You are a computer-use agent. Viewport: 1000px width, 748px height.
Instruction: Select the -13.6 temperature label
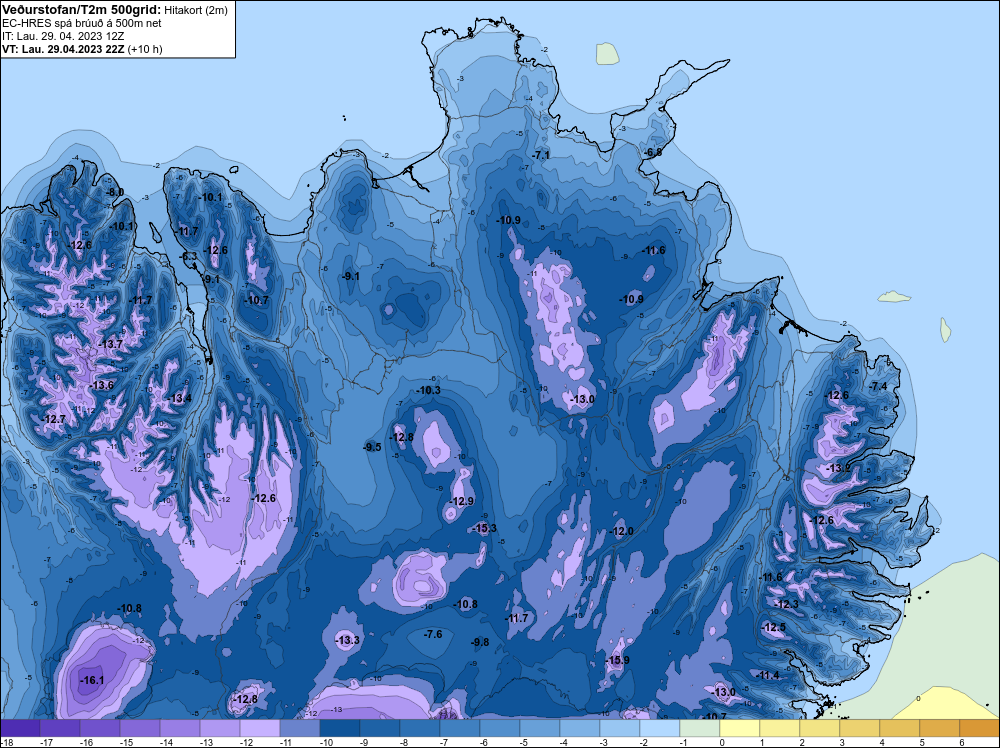(102, 385)
